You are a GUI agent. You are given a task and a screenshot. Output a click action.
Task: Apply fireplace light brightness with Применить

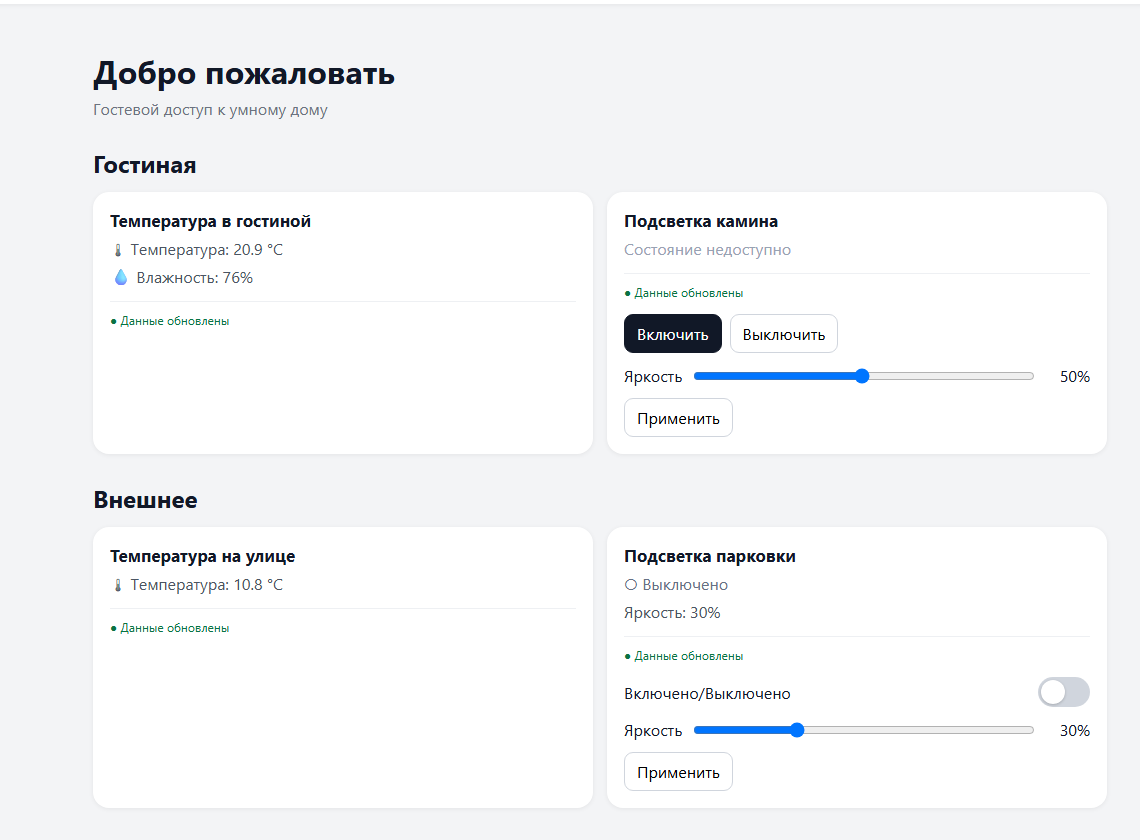click(x=678, y=417)
